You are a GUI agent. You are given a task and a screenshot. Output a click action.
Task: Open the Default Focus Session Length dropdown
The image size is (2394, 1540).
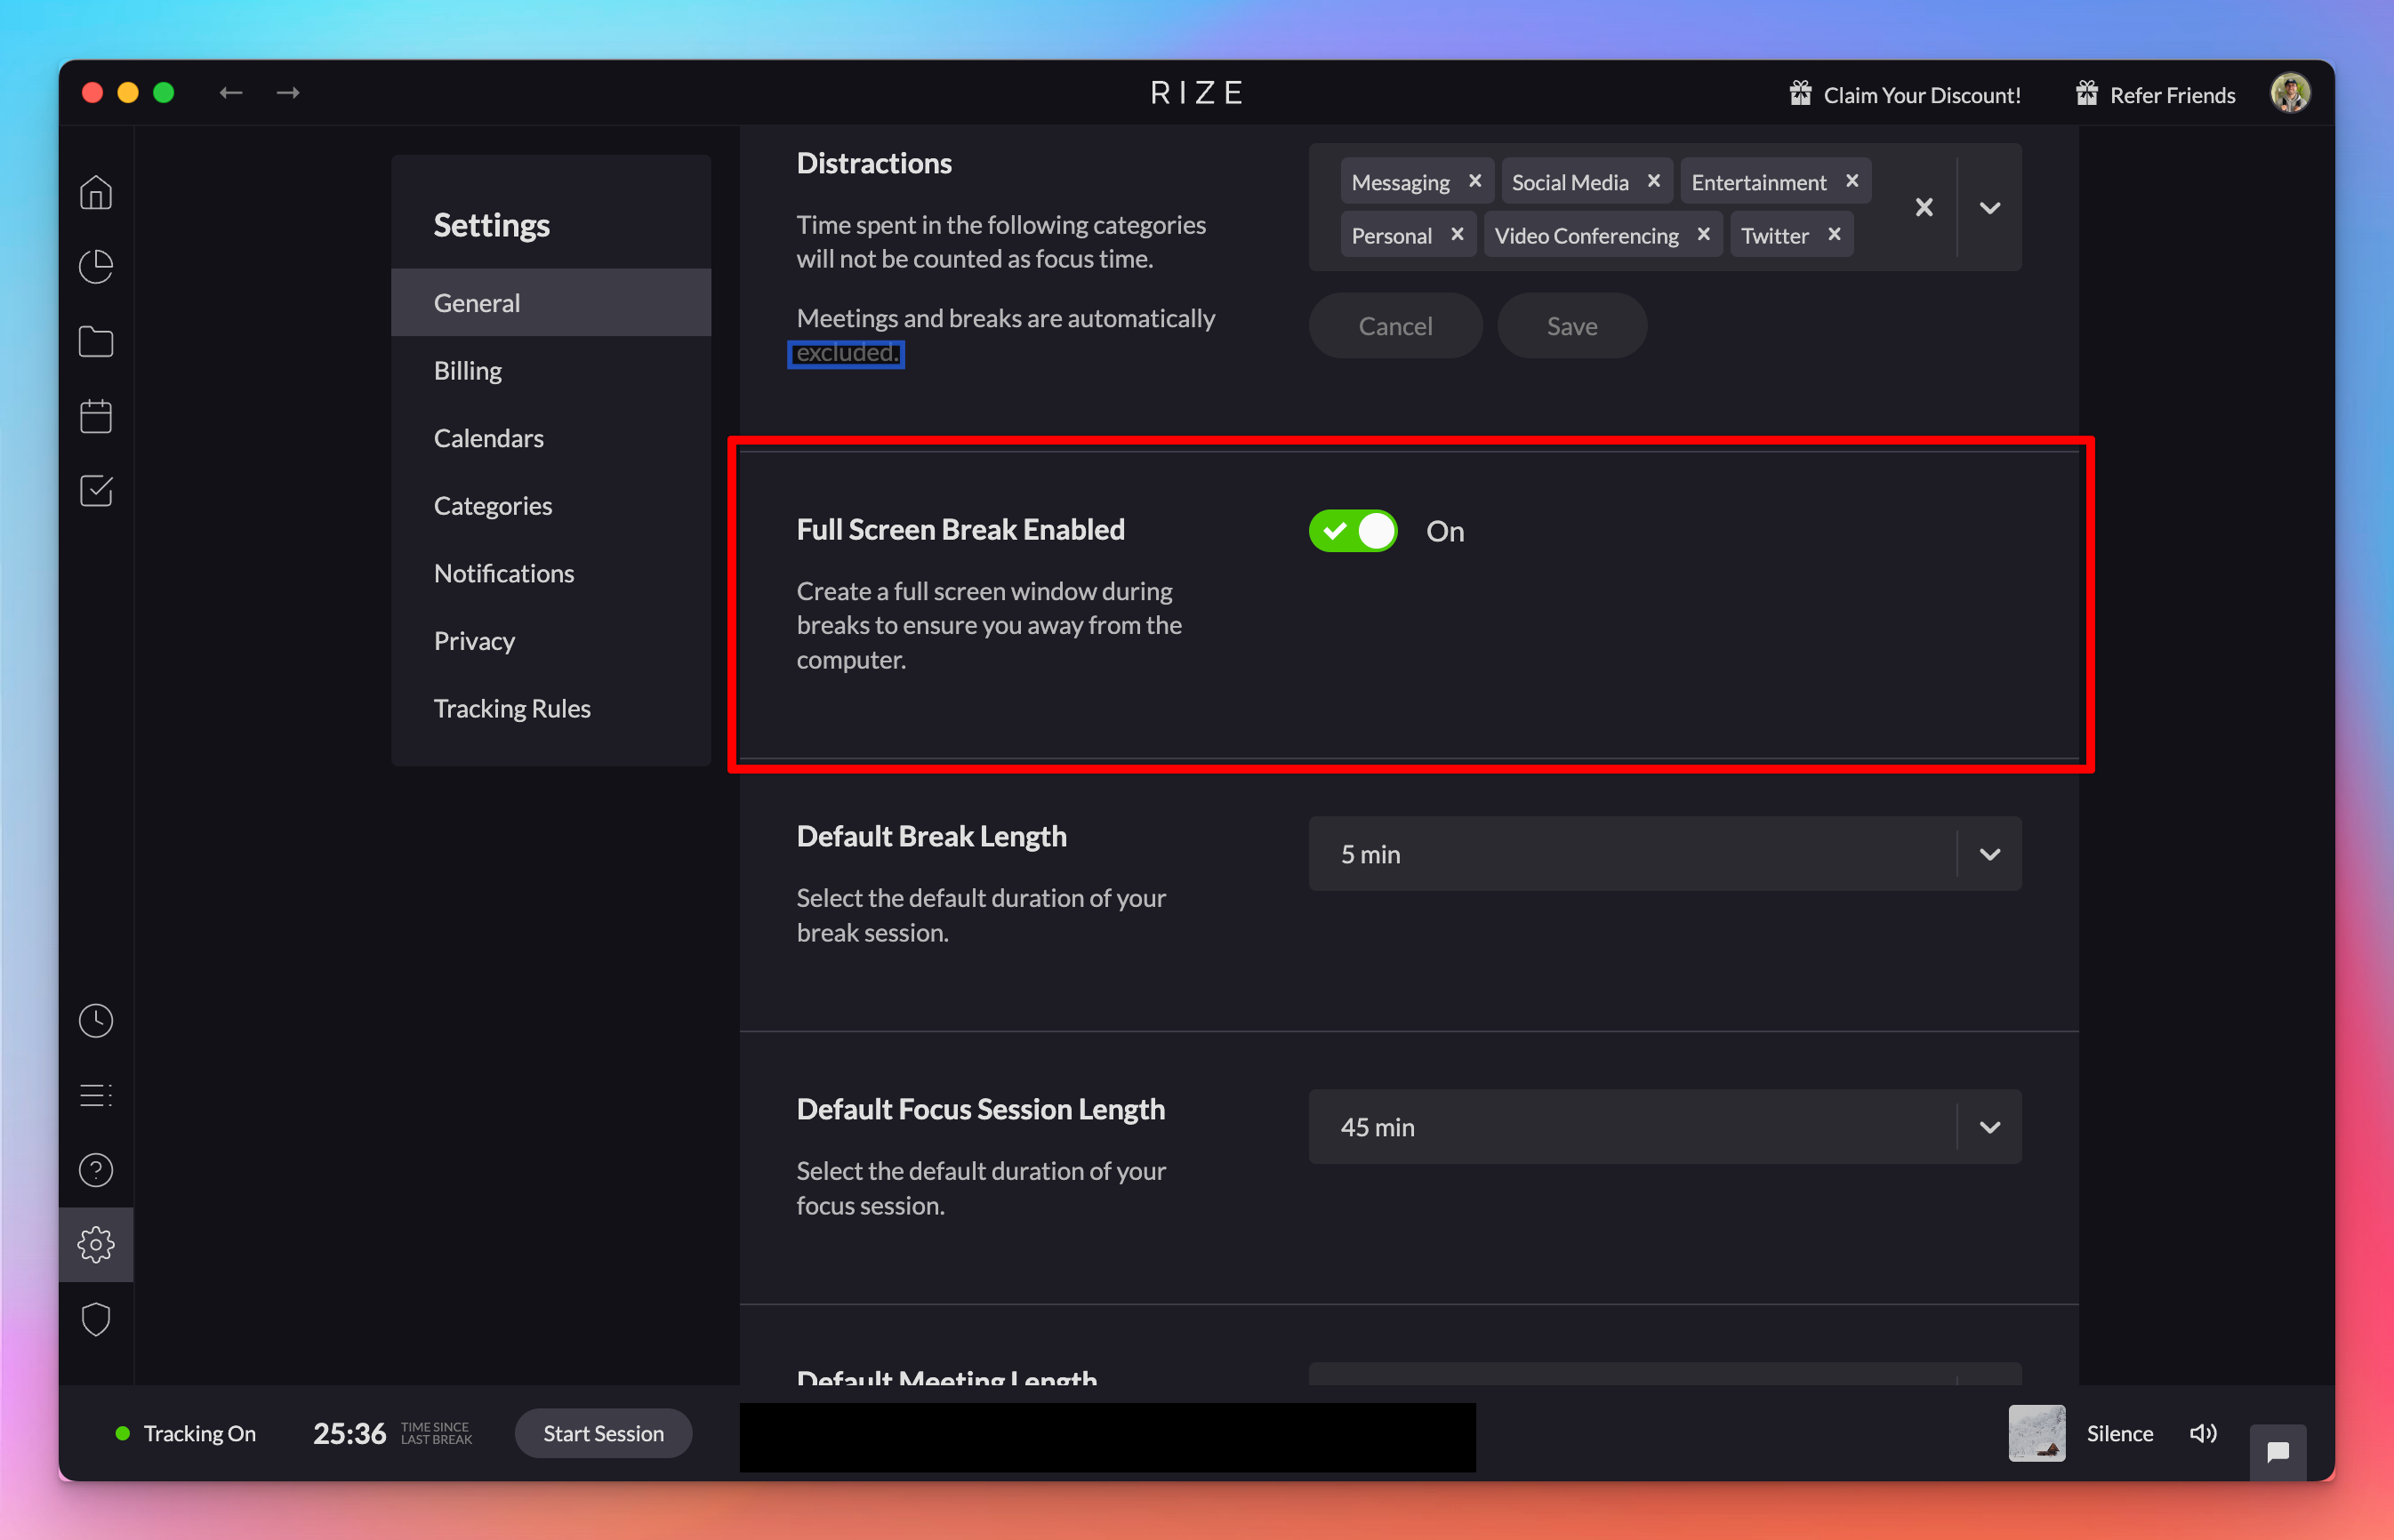(1665, 1127)
